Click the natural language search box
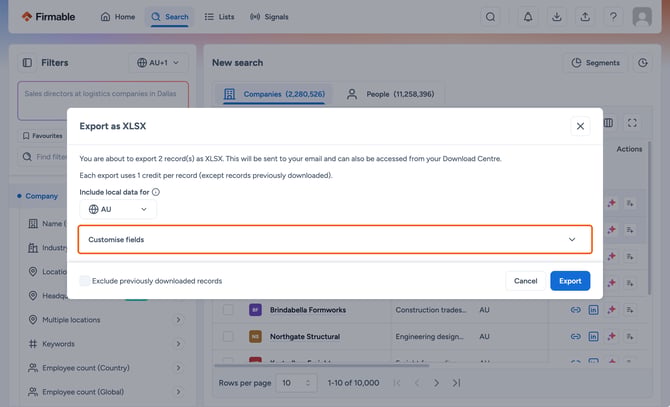This screenshot has height=407, width=670. coord(103,101)
